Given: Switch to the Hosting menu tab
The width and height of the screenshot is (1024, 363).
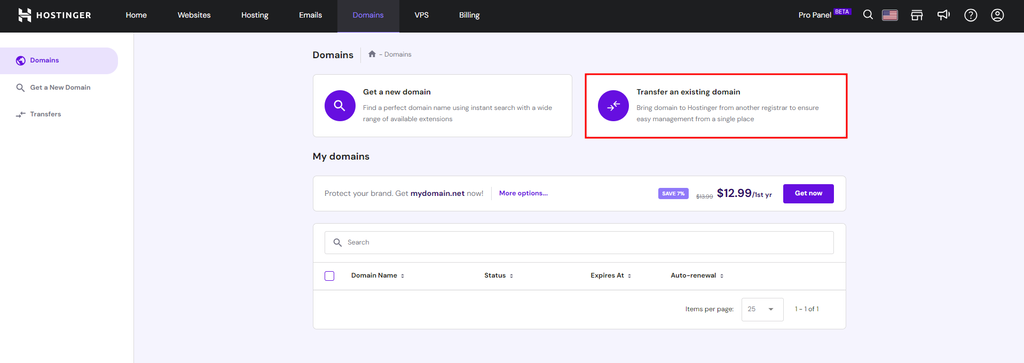Looking at the screenshot, I should click(255, 15).
